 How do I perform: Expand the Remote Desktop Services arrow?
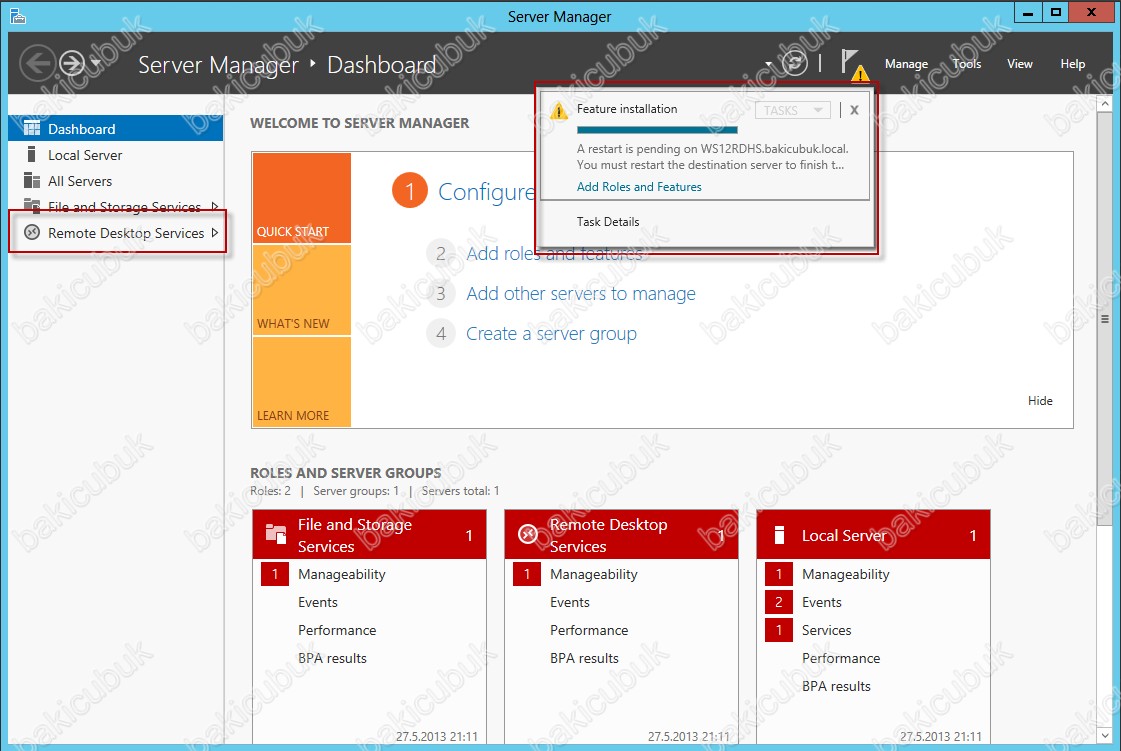tap(214, 232)
